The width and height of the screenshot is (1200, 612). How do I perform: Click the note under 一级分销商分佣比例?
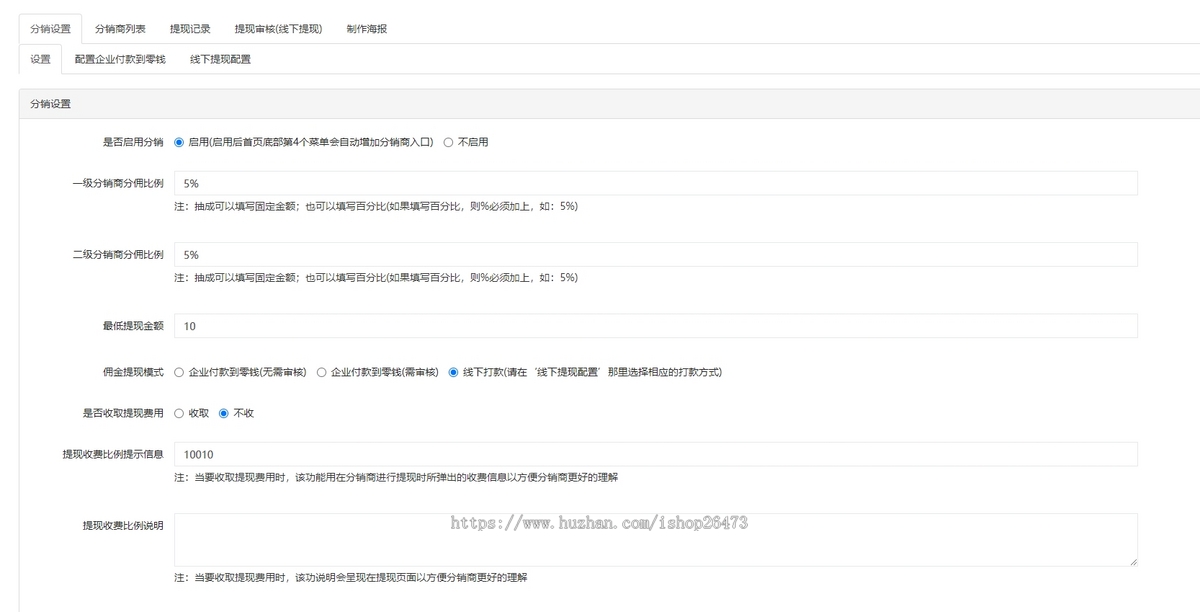coord(376,206)
